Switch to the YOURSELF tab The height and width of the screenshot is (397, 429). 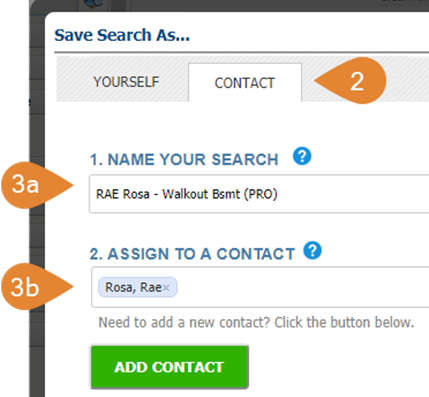pos(126,82)
